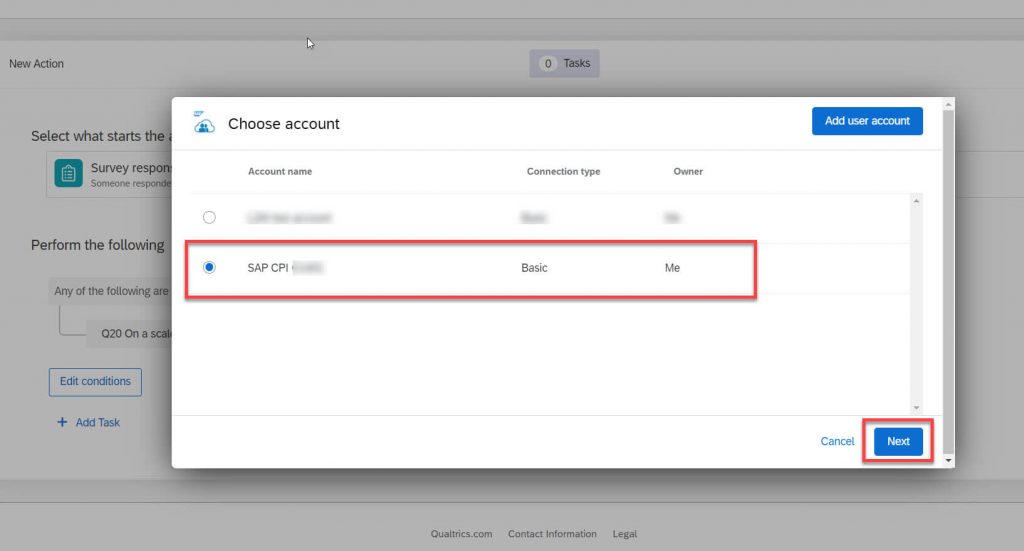Open the Legal footer link
The height and width of the screenshot is (551, 1024).
[624, 533]
